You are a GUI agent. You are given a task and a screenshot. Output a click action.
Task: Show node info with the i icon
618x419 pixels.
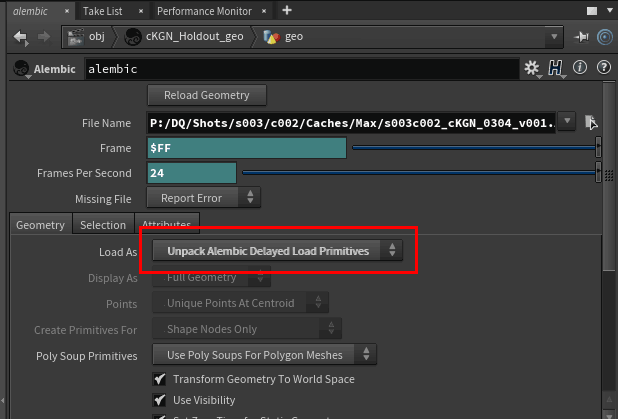coord(580,68)
